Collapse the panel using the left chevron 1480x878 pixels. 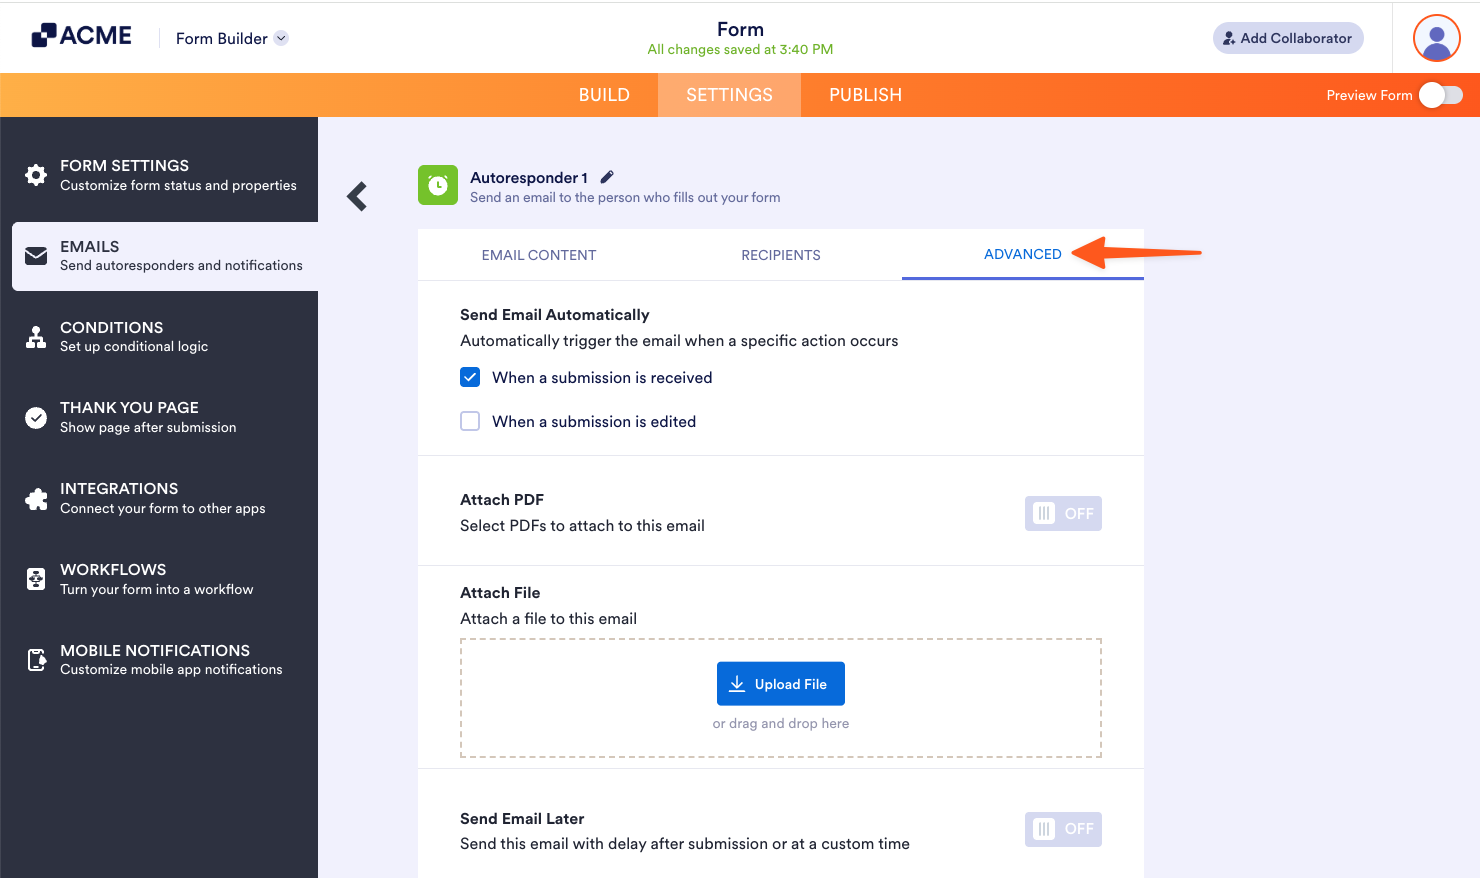click(357, 196)
